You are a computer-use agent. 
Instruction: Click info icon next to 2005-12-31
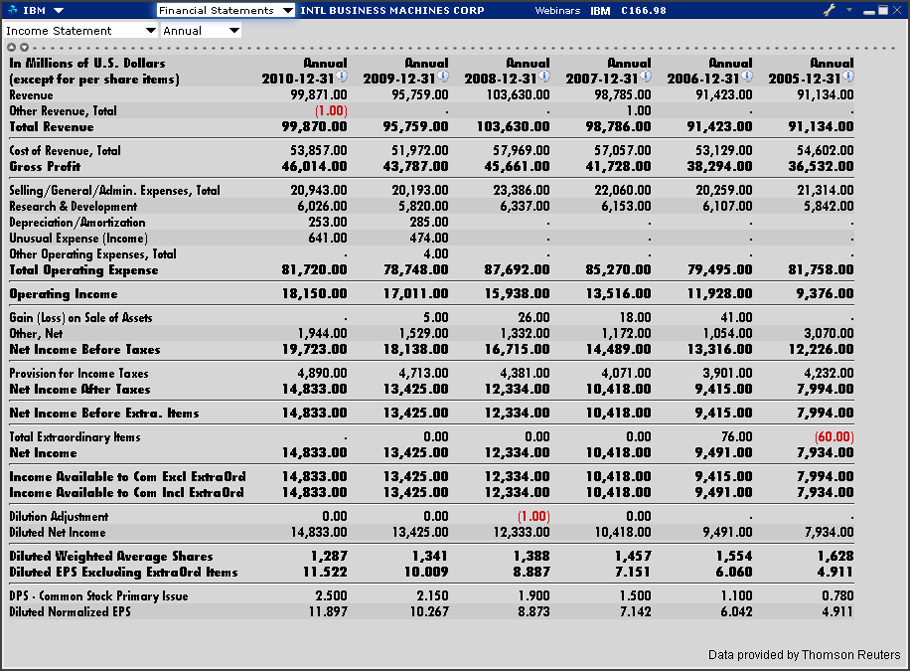tap(848, 76)
